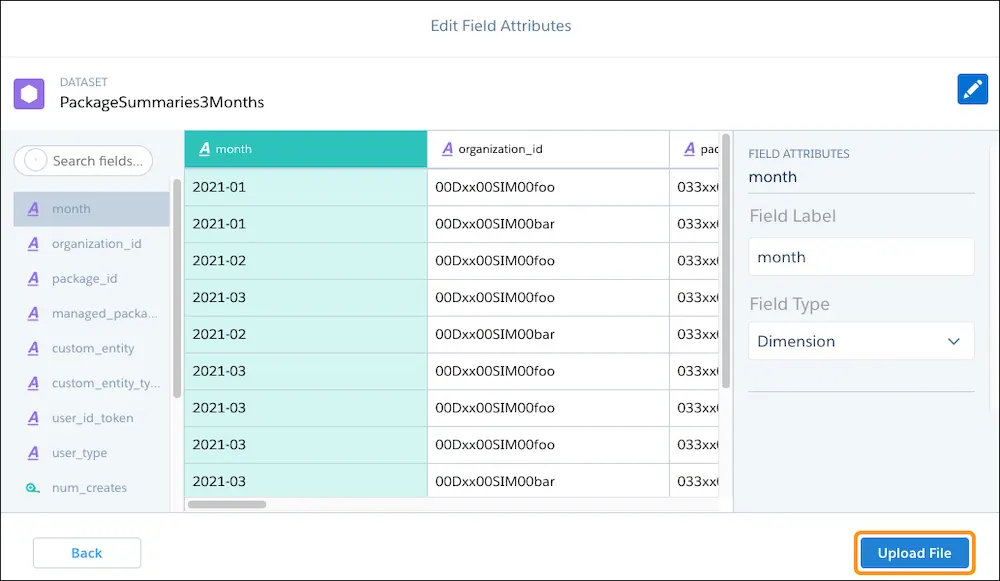Click the dimension icon beside month in field list
This screenshot has height=581, width=1000.
33,209
